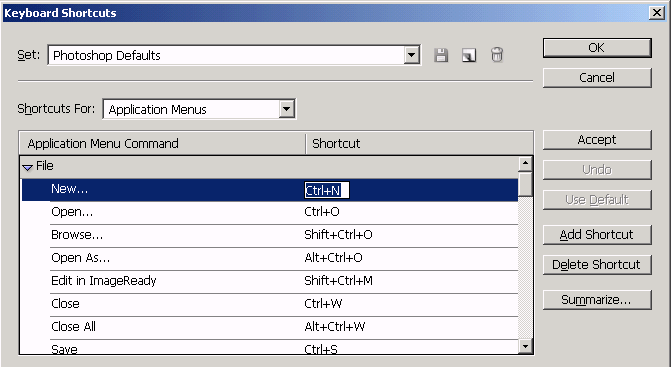Viewport: 671px width, 367px height.
Task: Click the Add Shortcut button
Action: coord(597,234)
